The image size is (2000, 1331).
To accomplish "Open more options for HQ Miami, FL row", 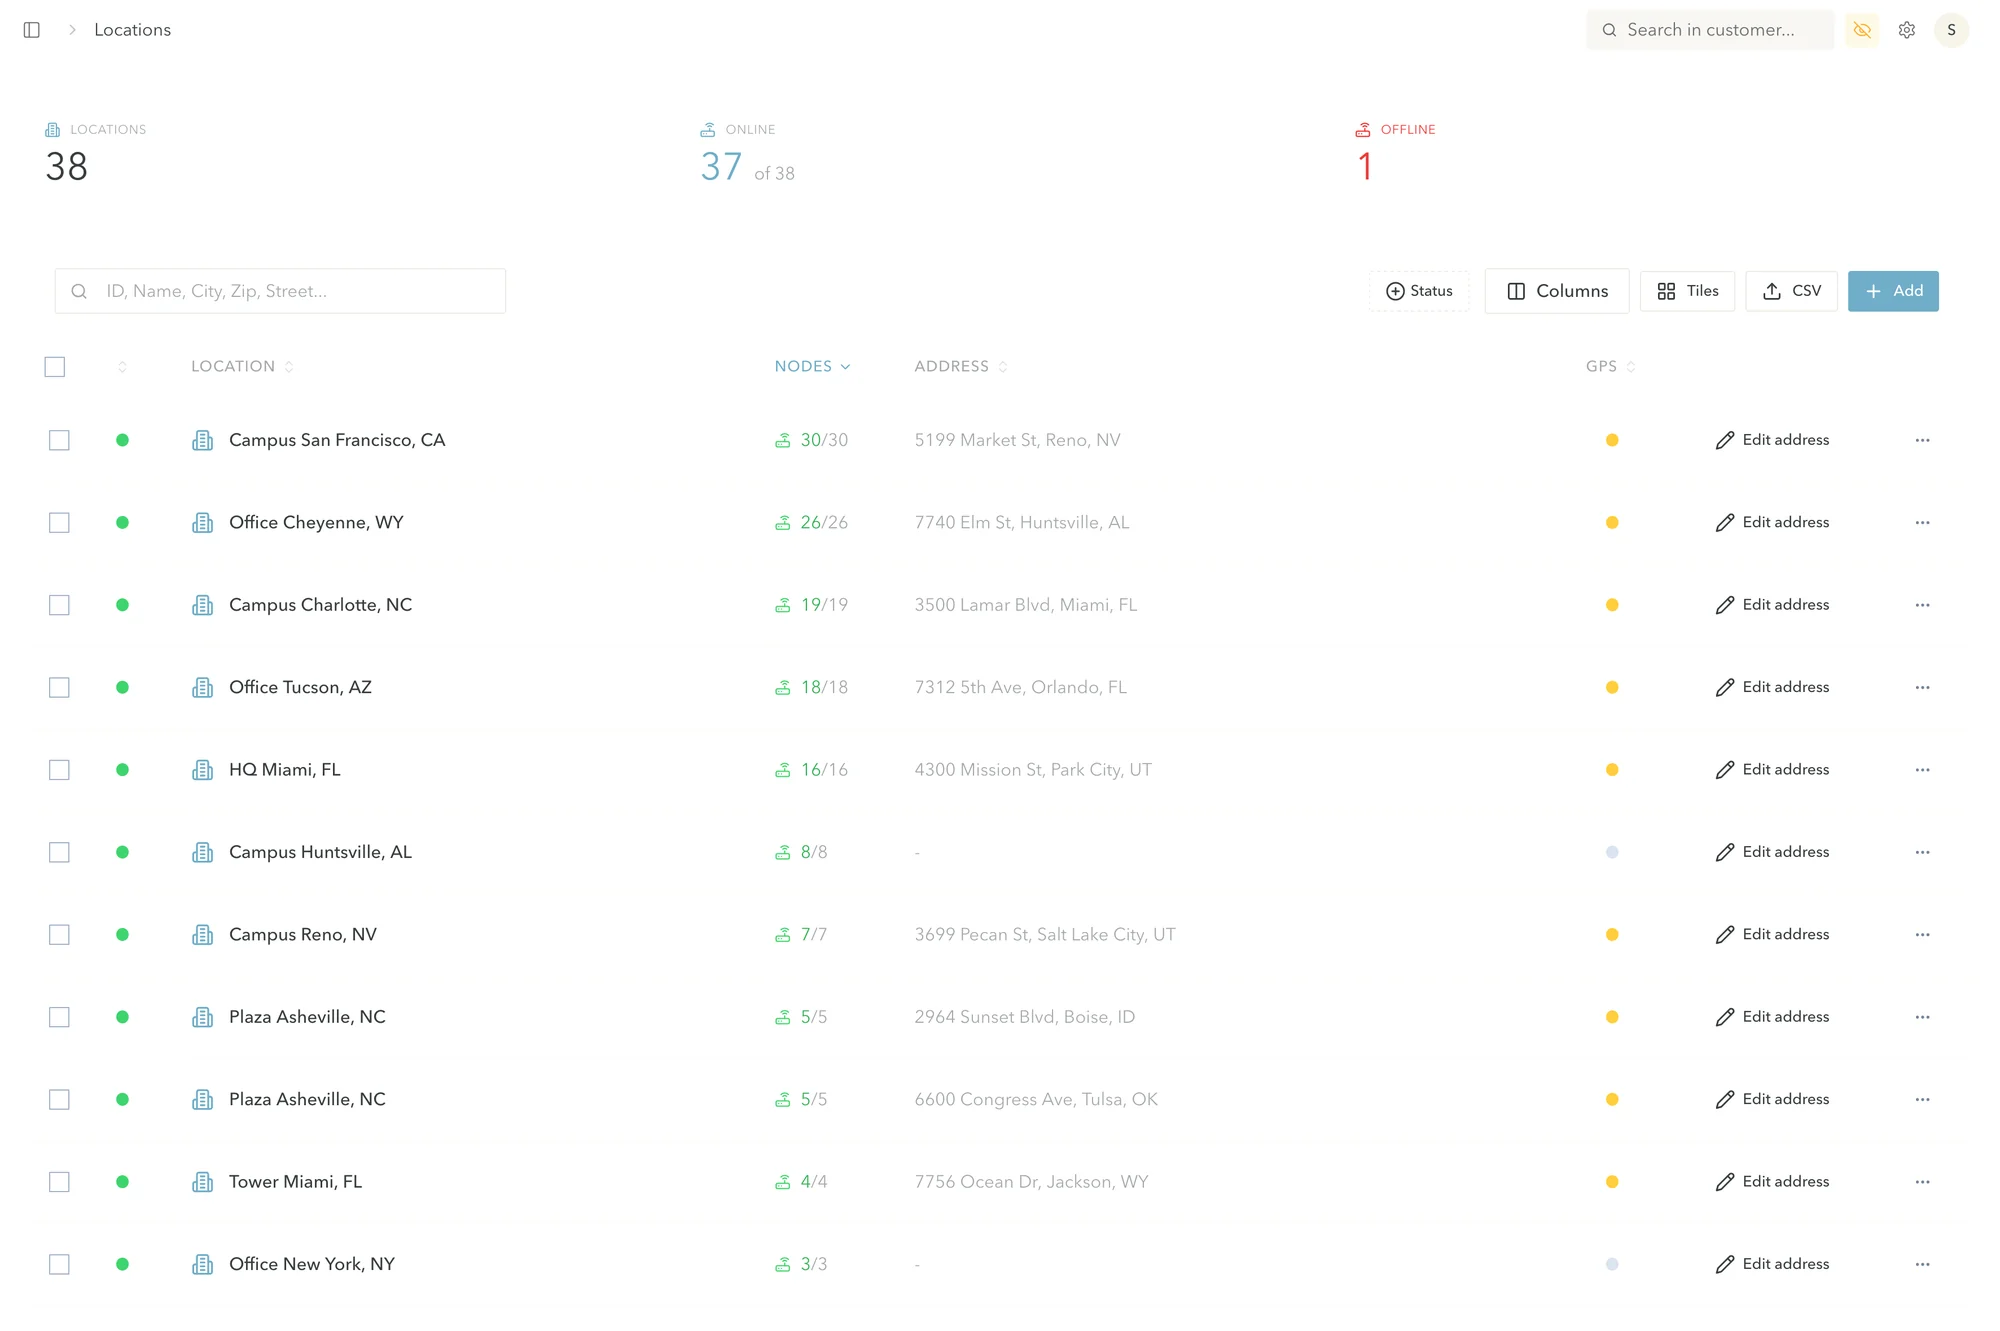I will pyautogui.click(x=1922, y=770).
